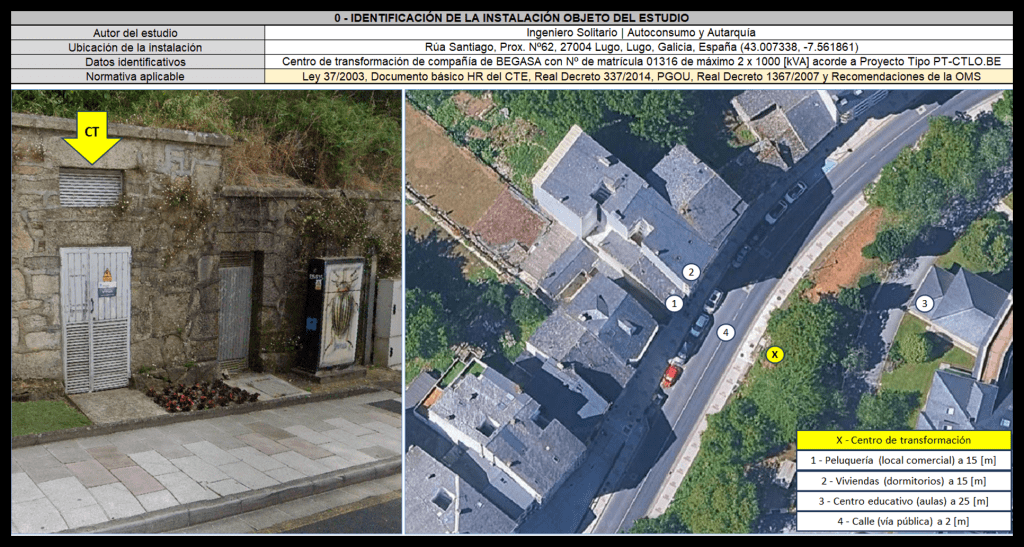Select the Rúa Santiago address value cell
Image resolution: width=1024 pixels, height=547 pixels.
(640, 47)
